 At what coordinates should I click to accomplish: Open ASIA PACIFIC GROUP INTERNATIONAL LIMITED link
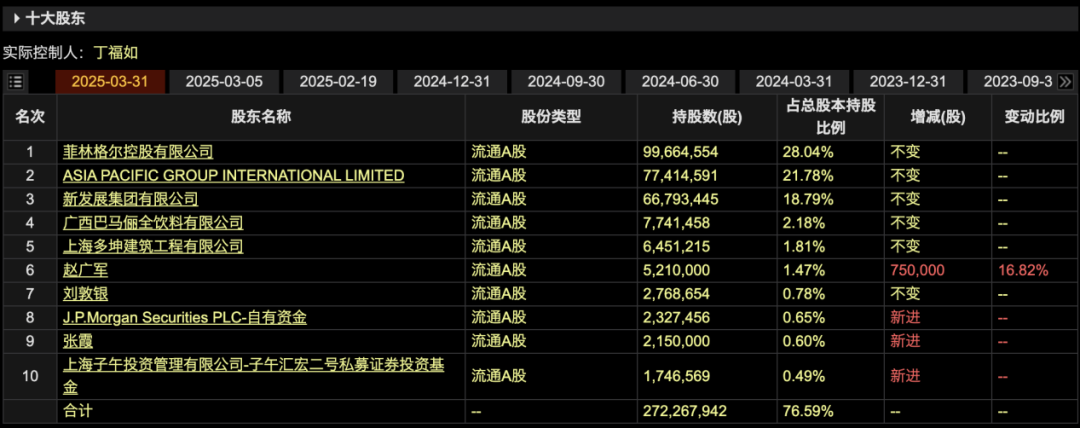(233, 175)
